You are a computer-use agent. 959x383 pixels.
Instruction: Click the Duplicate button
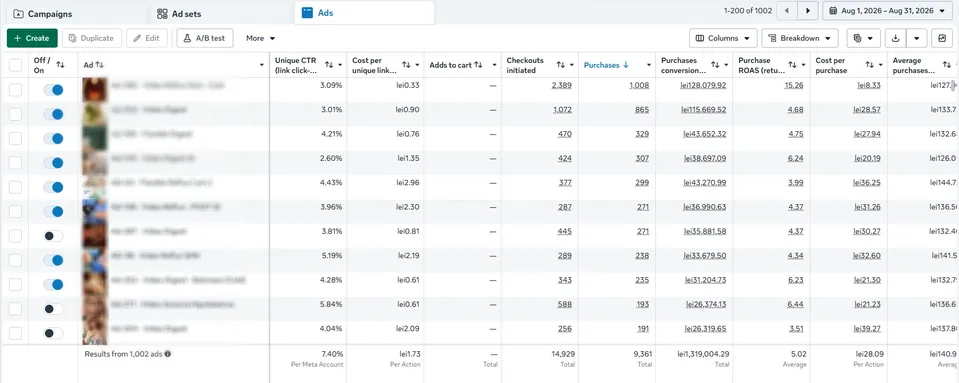point(92,38)
